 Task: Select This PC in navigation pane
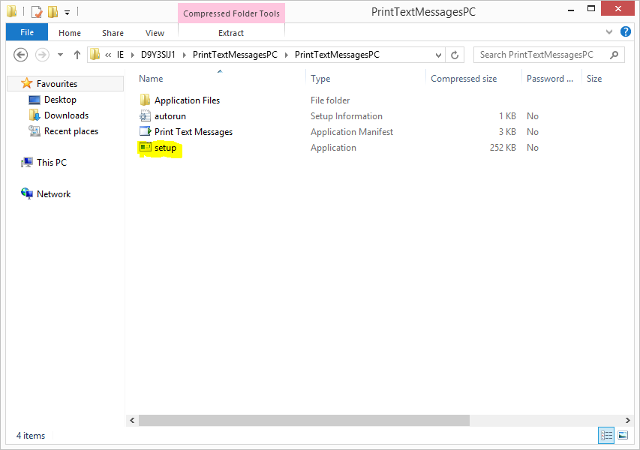[51, 163]
